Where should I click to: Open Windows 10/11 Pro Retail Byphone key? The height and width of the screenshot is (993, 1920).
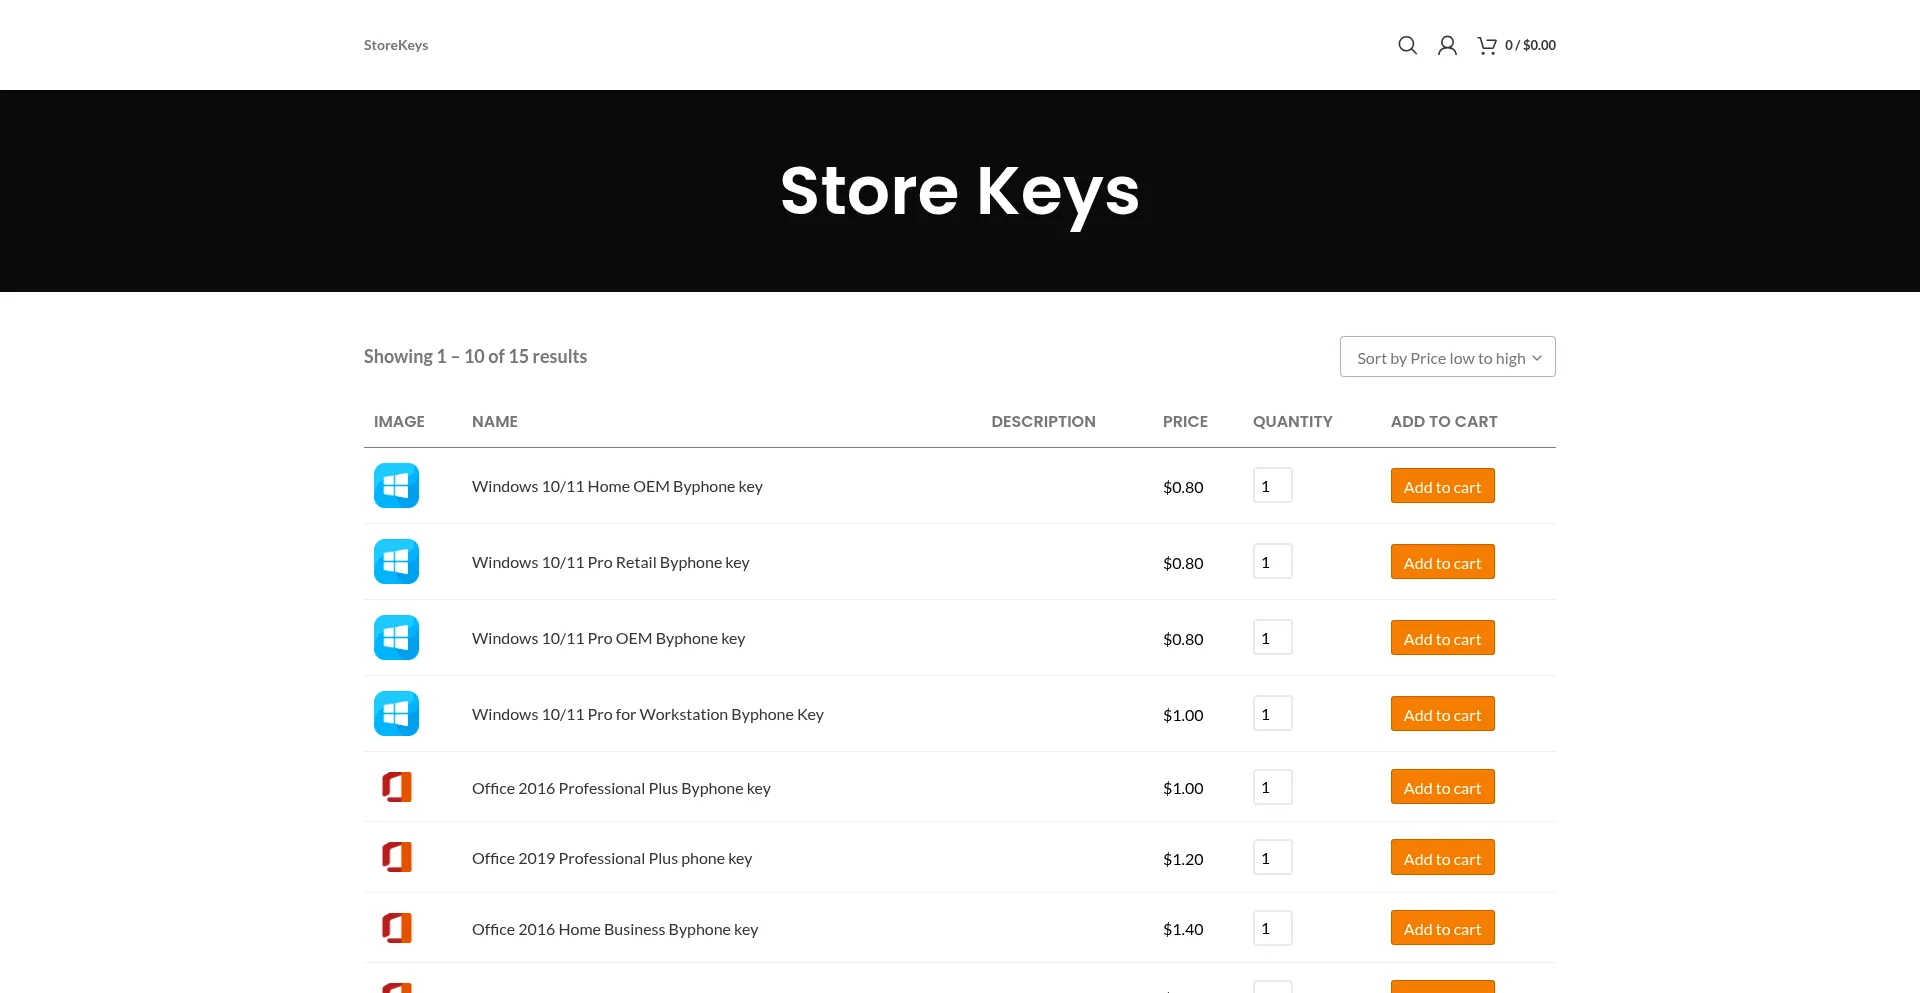tap(610, 562)
